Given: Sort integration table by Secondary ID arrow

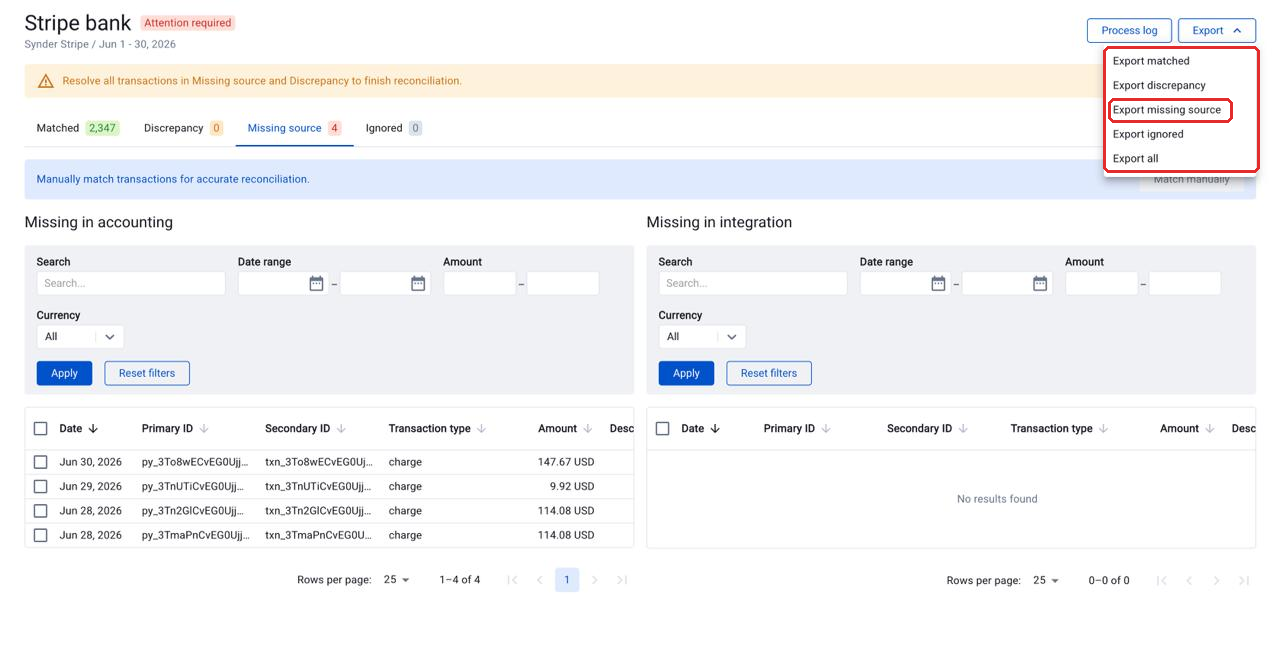Looking at the screenshot, I should click(x=963, y=429).
